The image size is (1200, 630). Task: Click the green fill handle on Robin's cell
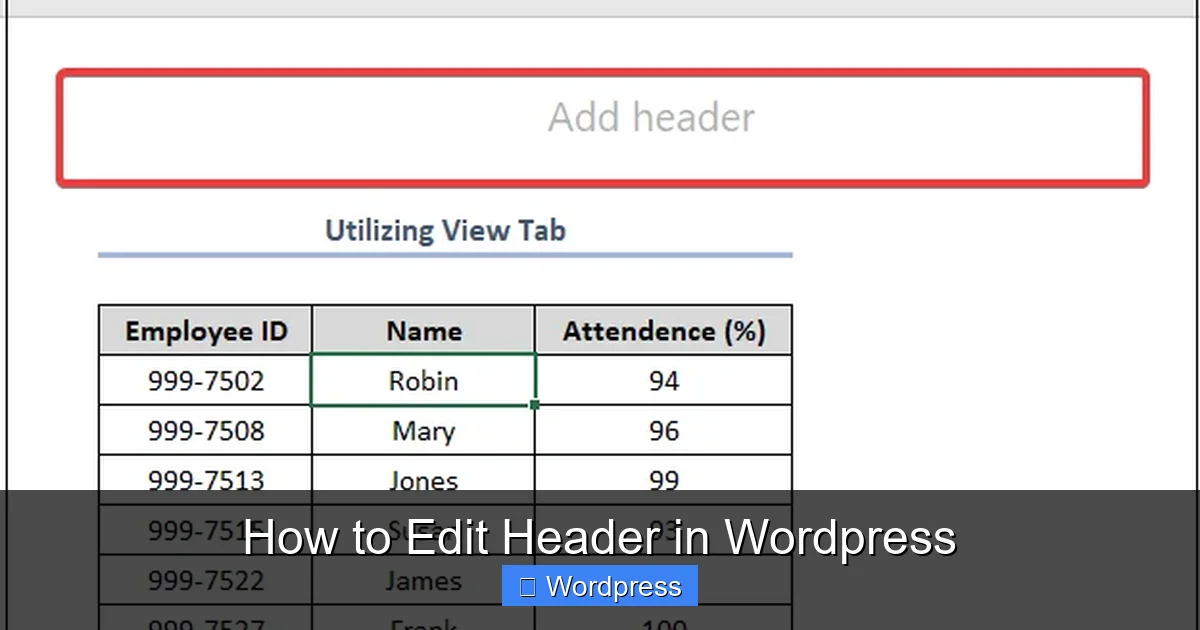coord(535,405)
